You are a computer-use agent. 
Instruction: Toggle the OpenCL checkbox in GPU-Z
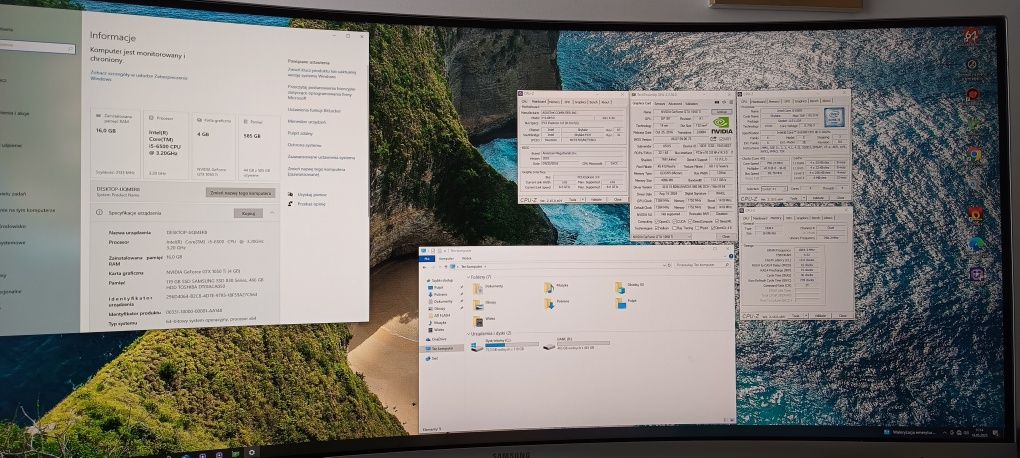(x=656, y=221)
